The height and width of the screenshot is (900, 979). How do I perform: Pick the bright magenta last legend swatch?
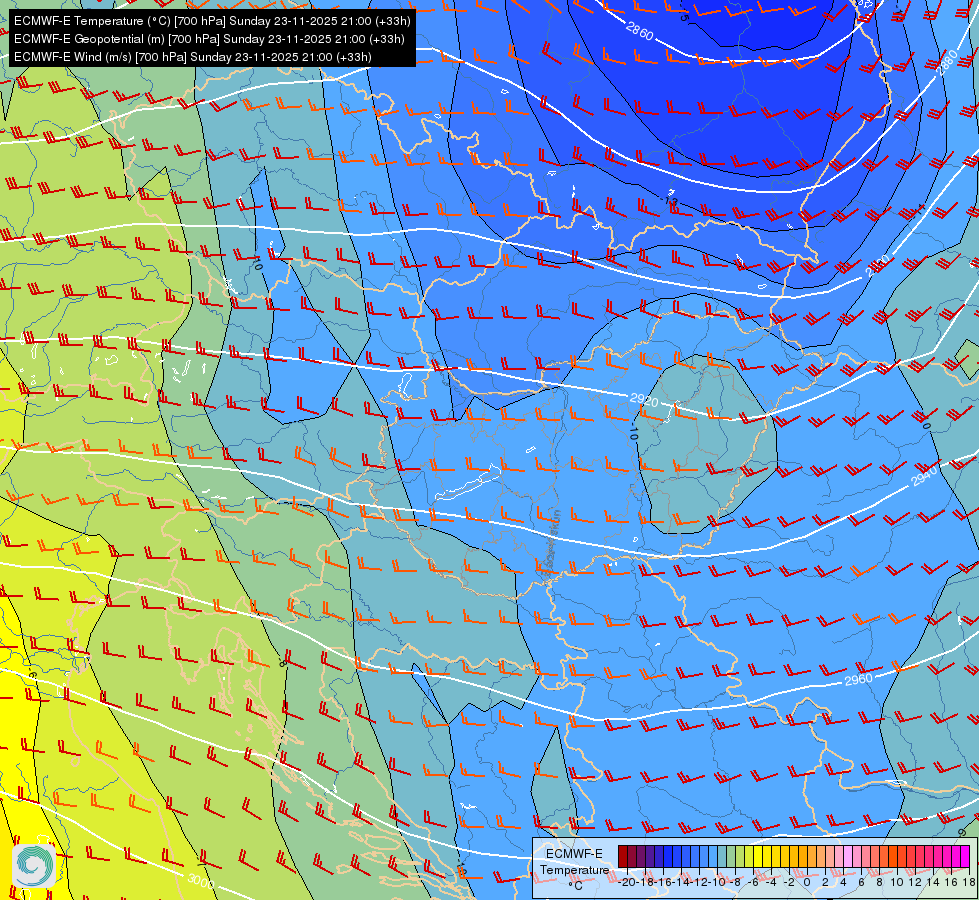click(x=965, y=856)
